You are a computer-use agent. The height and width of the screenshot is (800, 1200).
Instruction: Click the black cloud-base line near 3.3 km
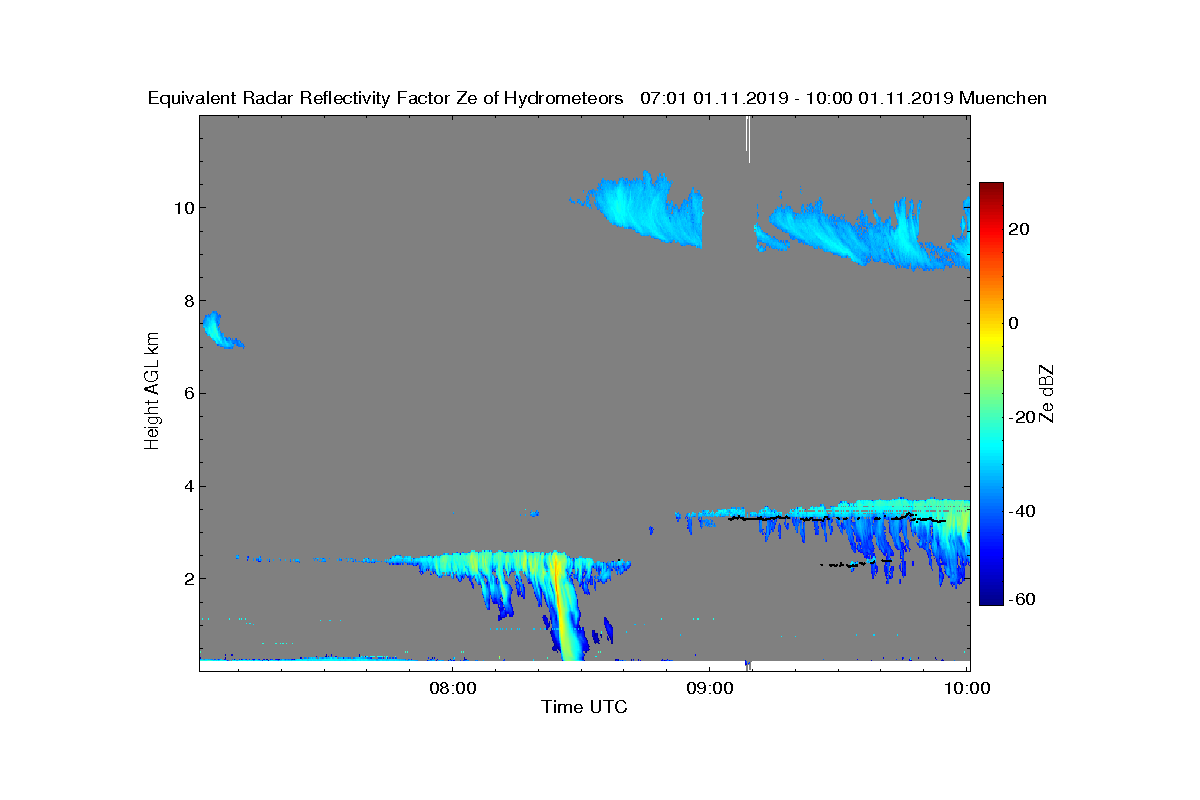click(x=836, y=518)
